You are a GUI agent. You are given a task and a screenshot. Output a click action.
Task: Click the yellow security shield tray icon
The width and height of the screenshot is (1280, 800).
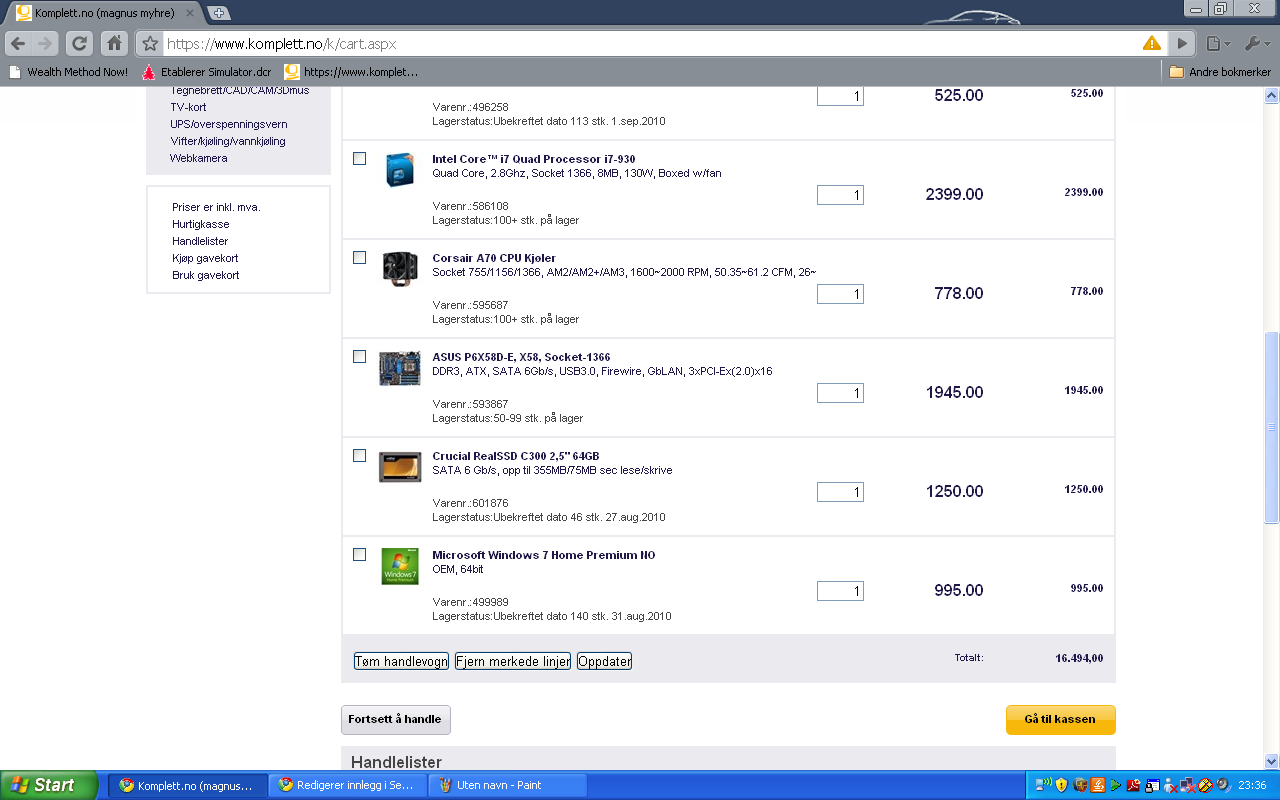(x=1061, y=785)
